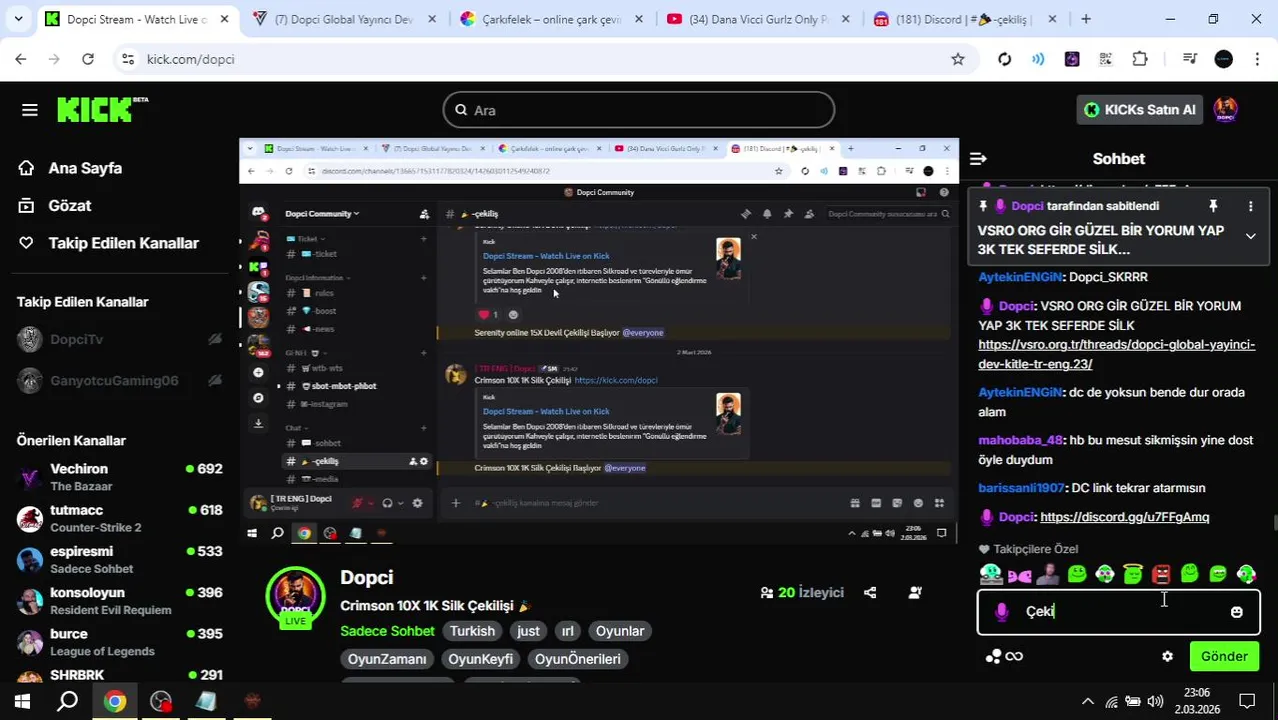
Task: Select the green halo emote
Action: click(x=1133, y=574)
